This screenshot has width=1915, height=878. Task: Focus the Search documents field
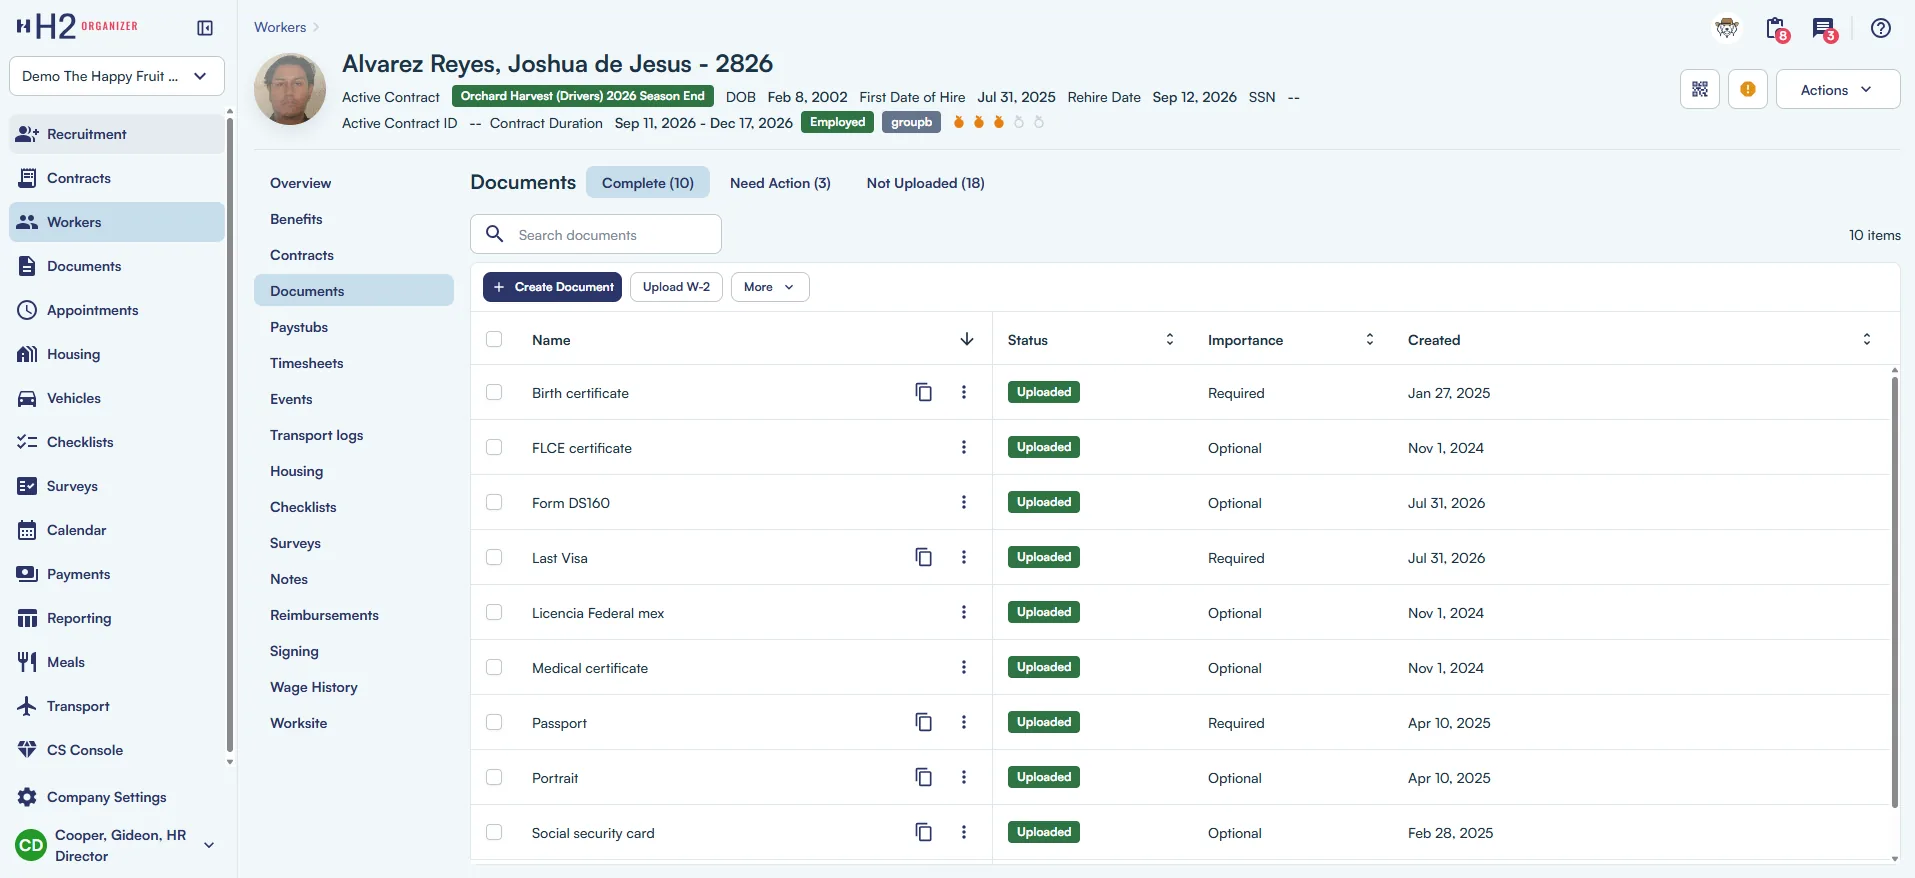[x=596, y=234]
